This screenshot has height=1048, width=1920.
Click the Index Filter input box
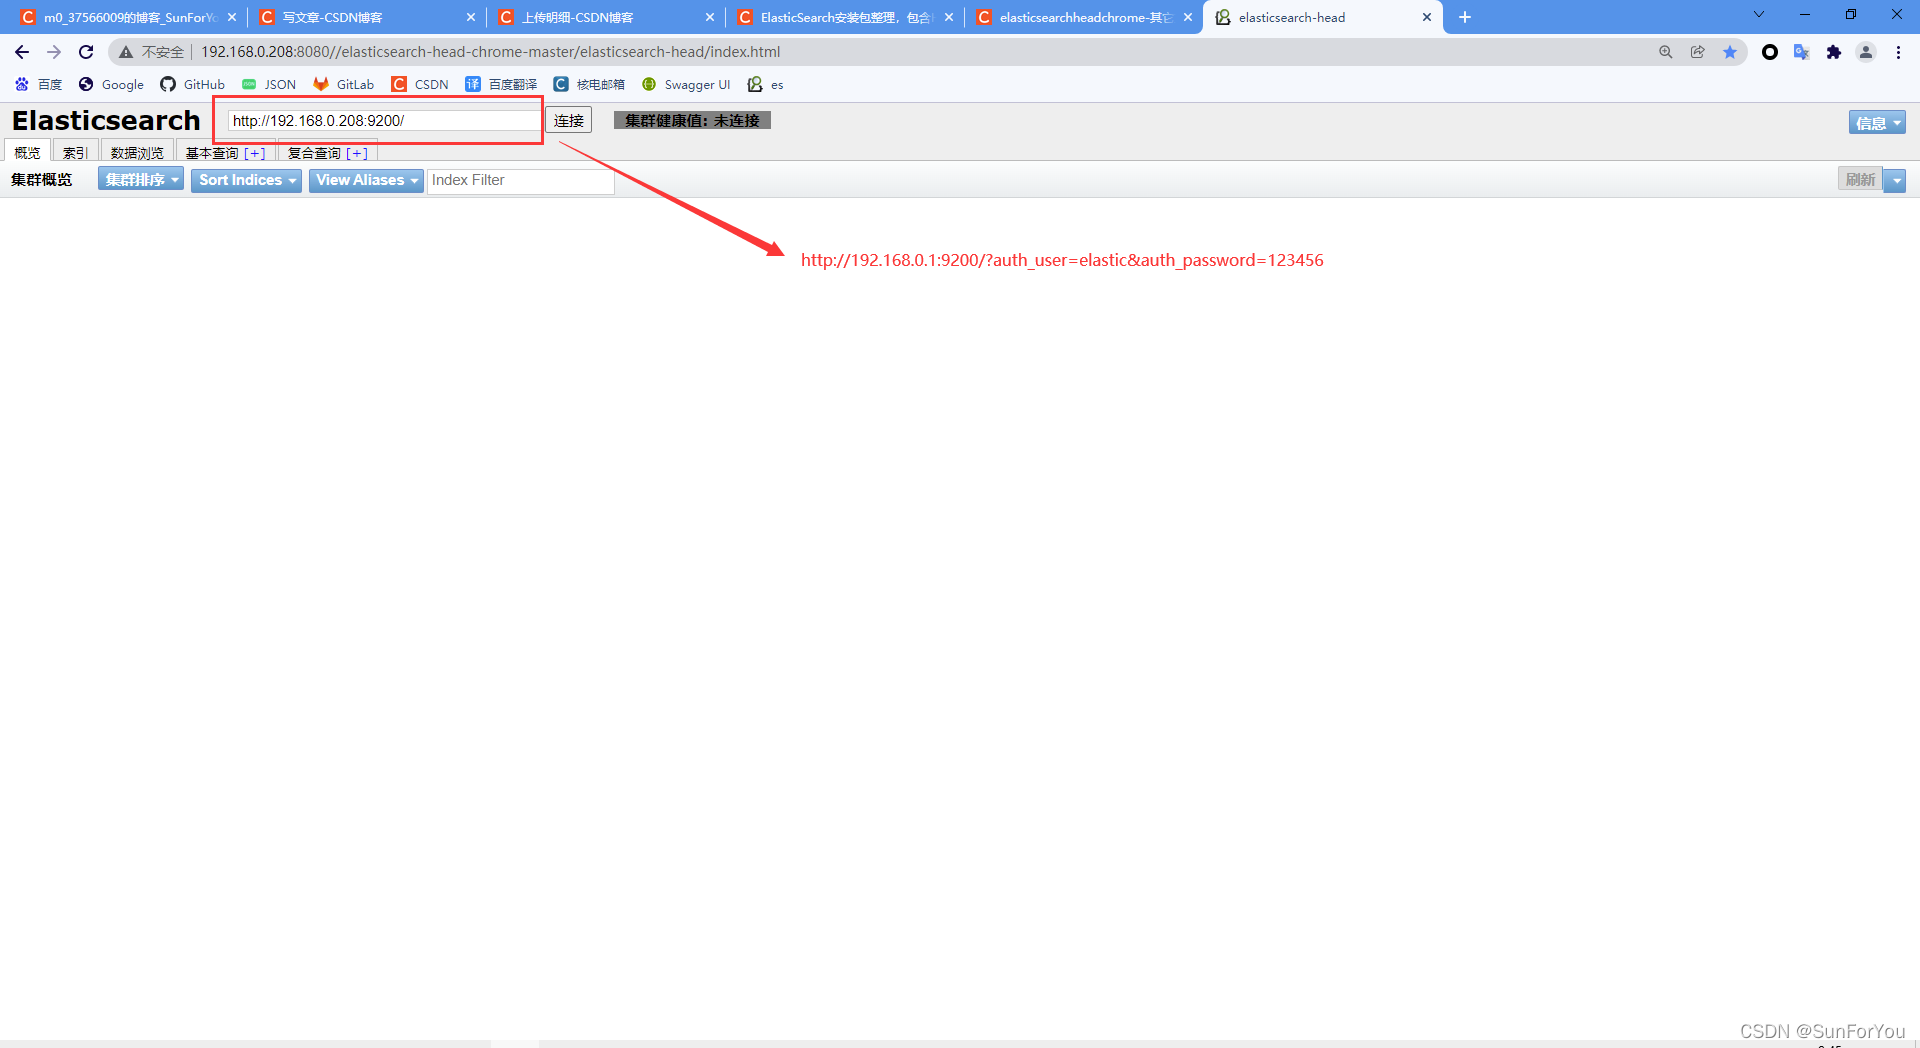[x=520, y=180]
